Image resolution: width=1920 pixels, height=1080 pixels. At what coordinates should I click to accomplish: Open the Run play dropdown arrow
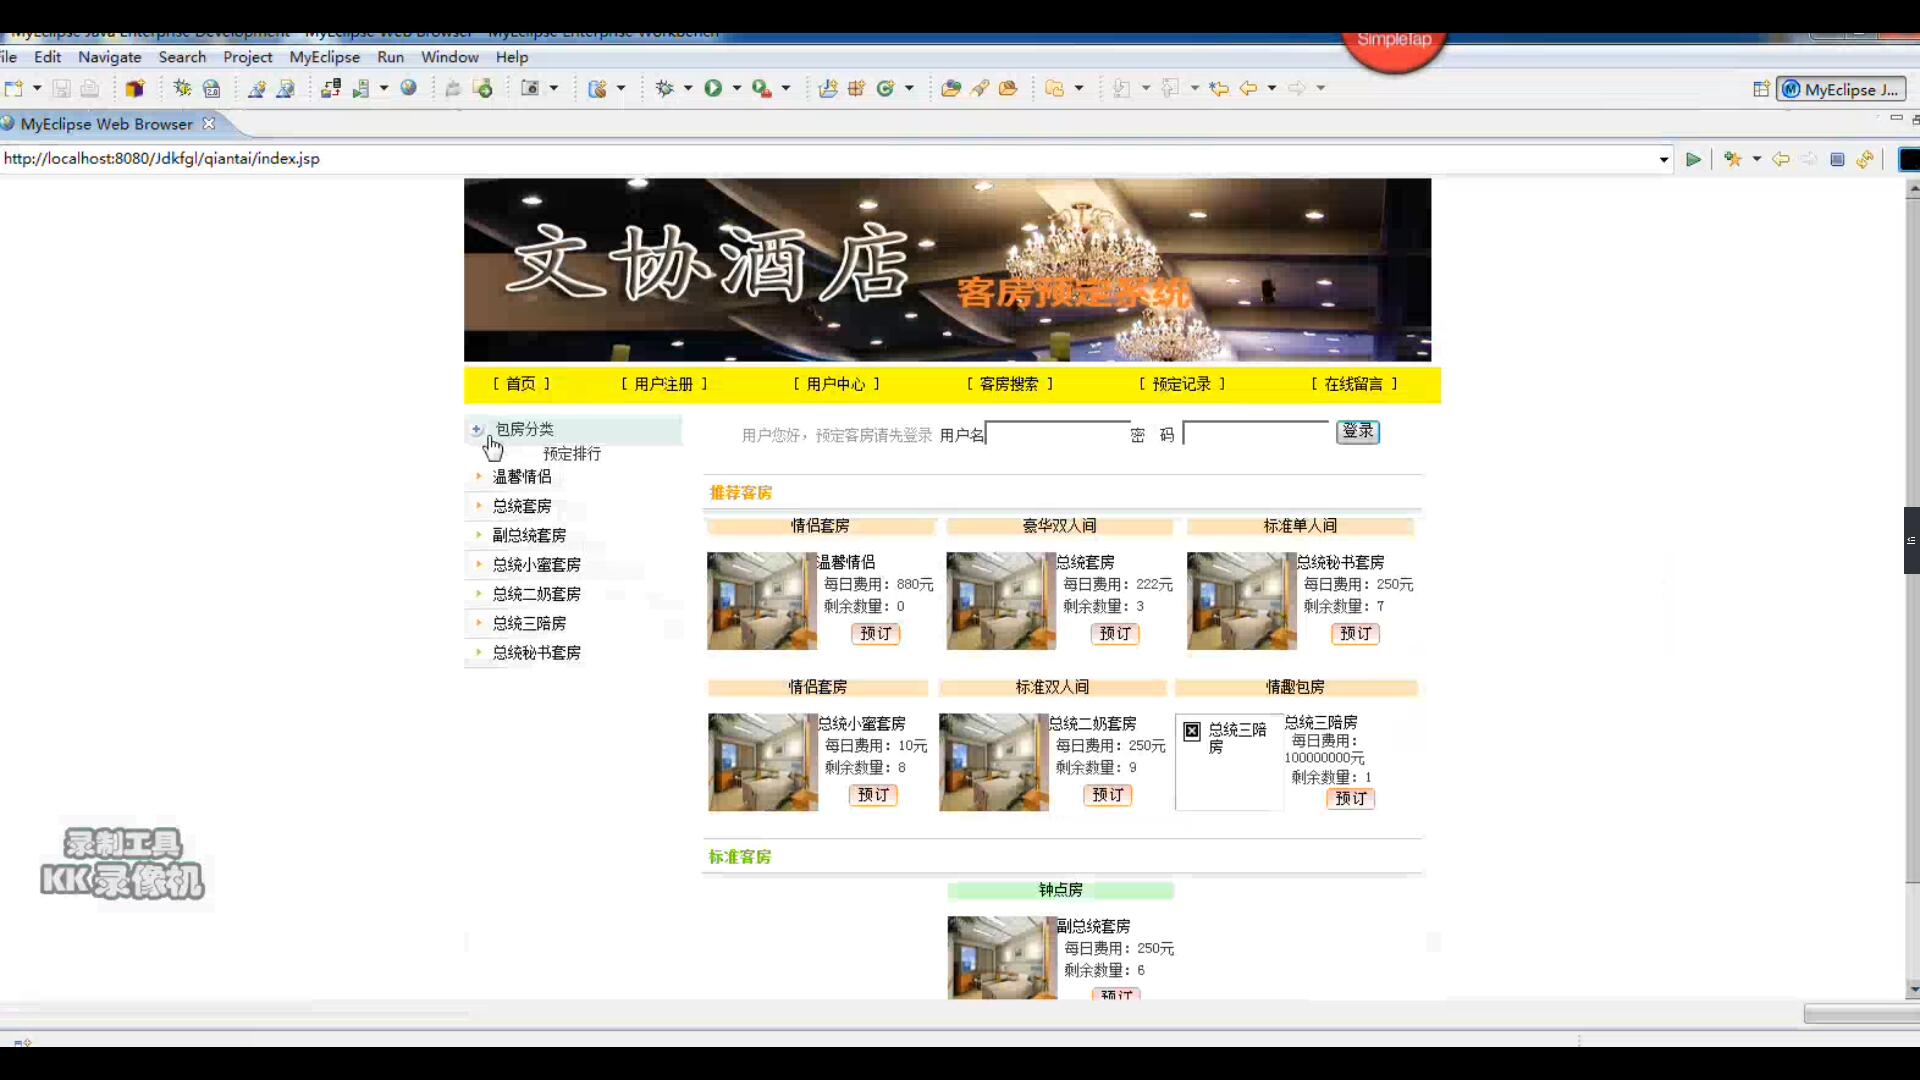[x=737, y=88]
